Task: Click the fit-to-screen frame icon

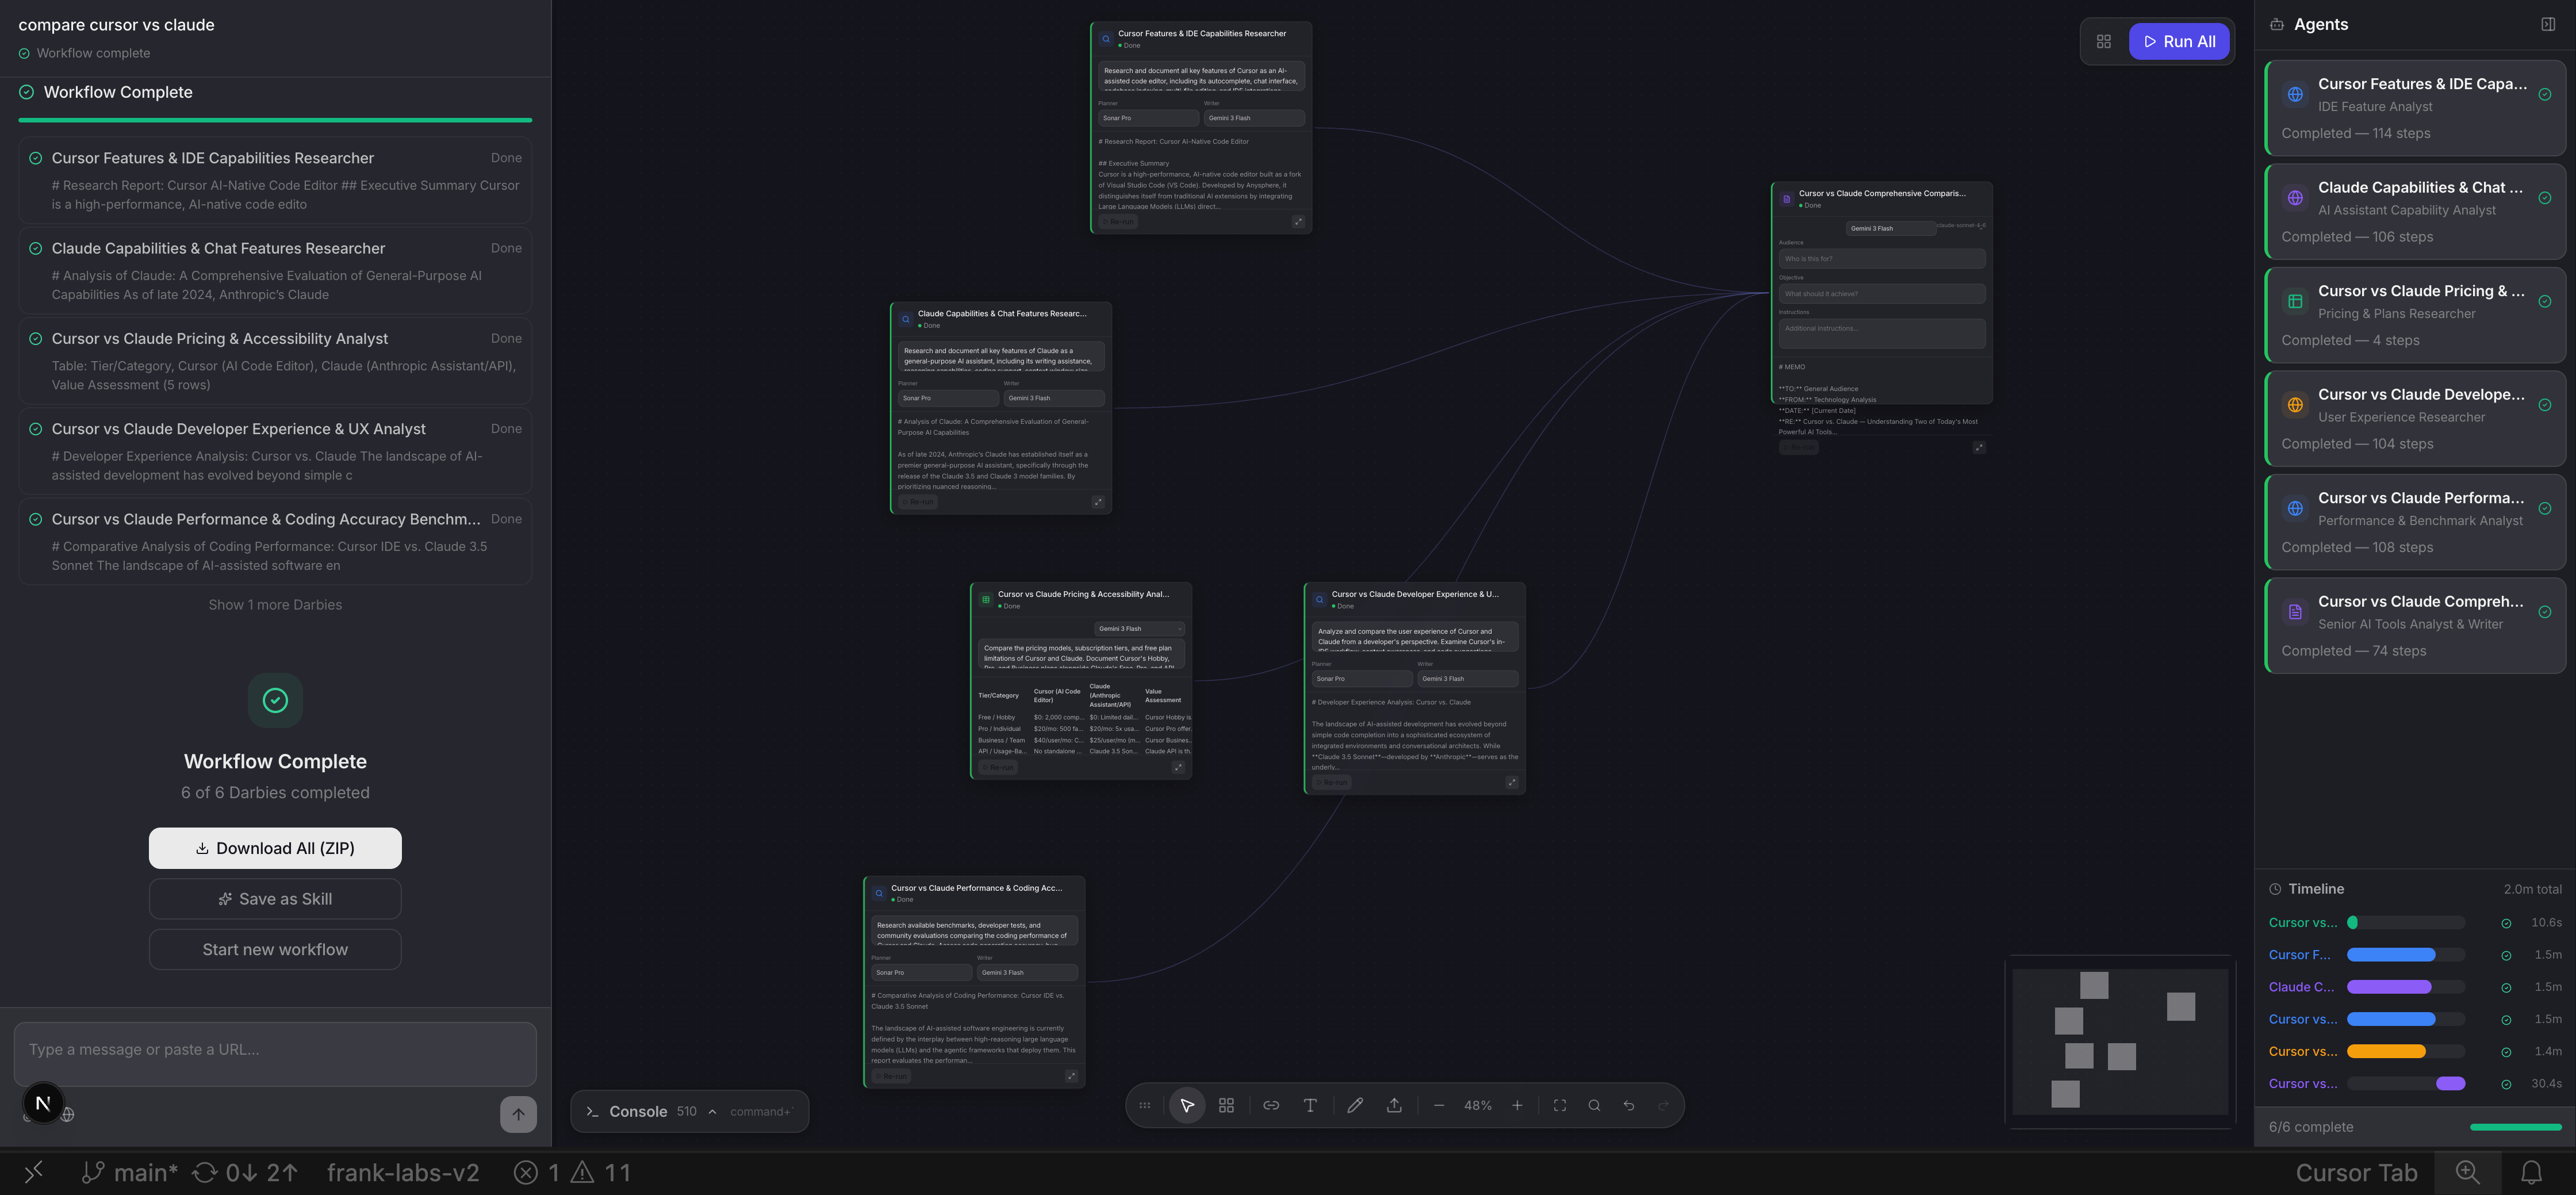Action: [x=1559, y=1105]
